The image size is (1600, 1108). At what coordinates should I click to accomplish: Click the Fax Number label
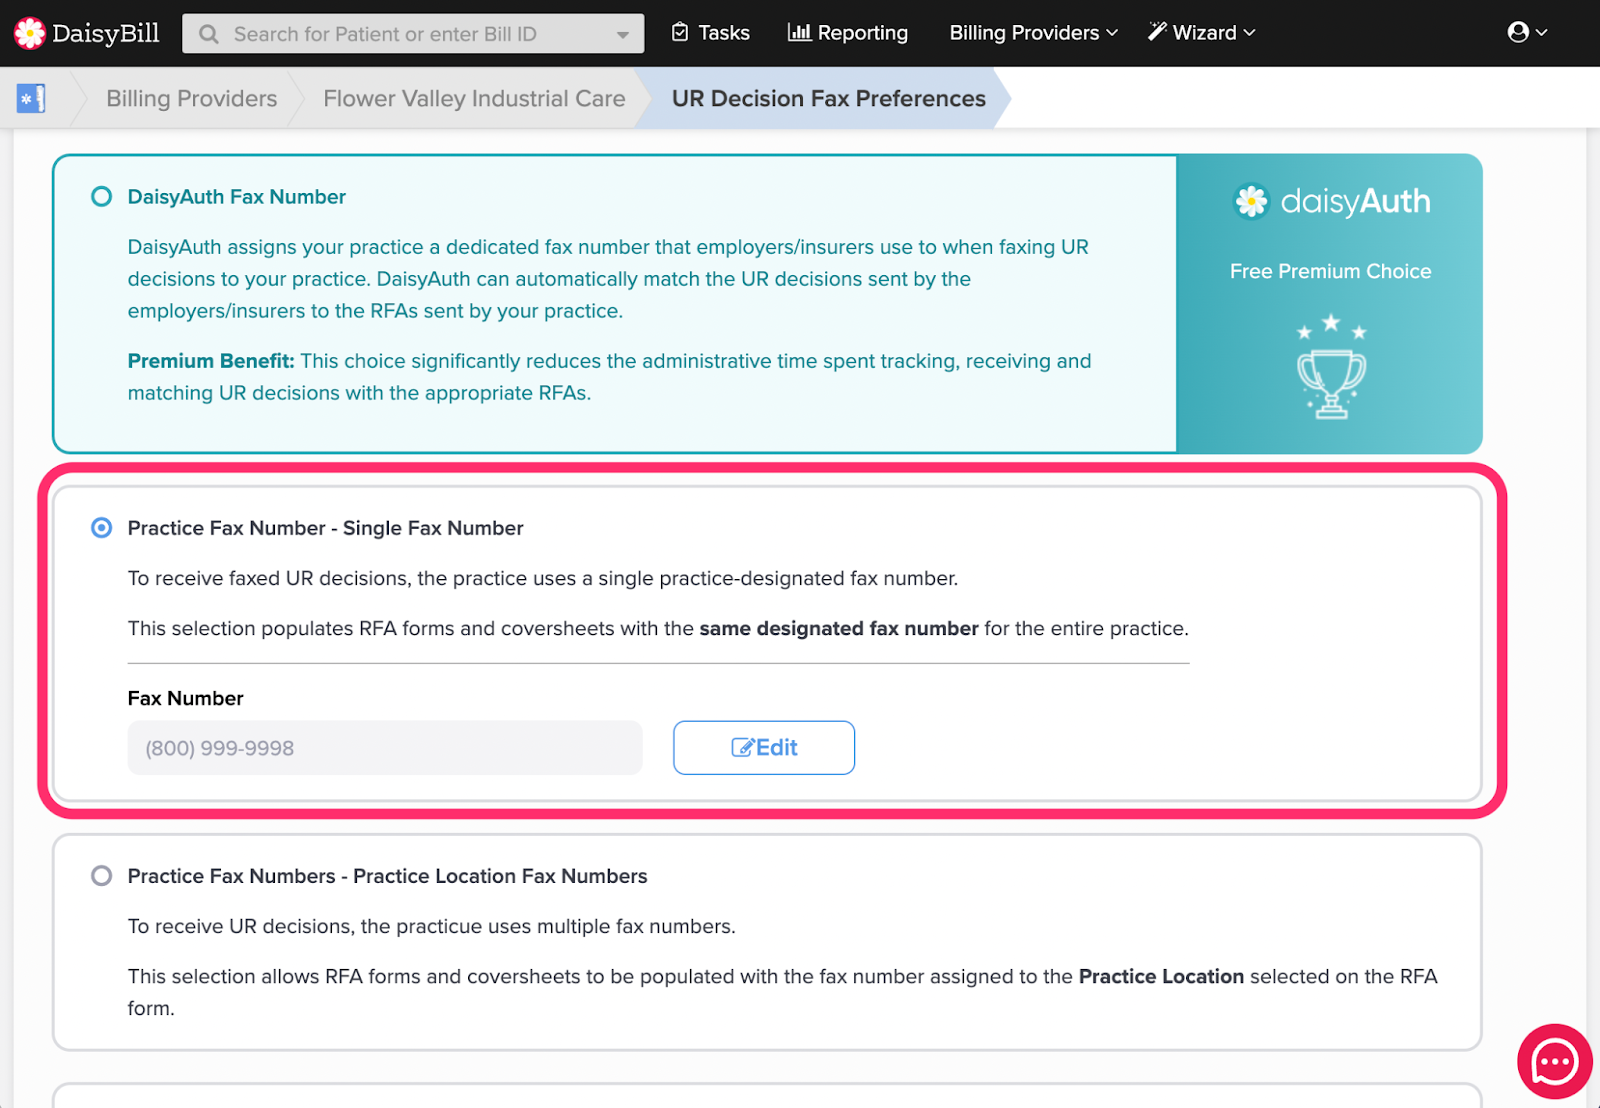(x=186, y=699)
